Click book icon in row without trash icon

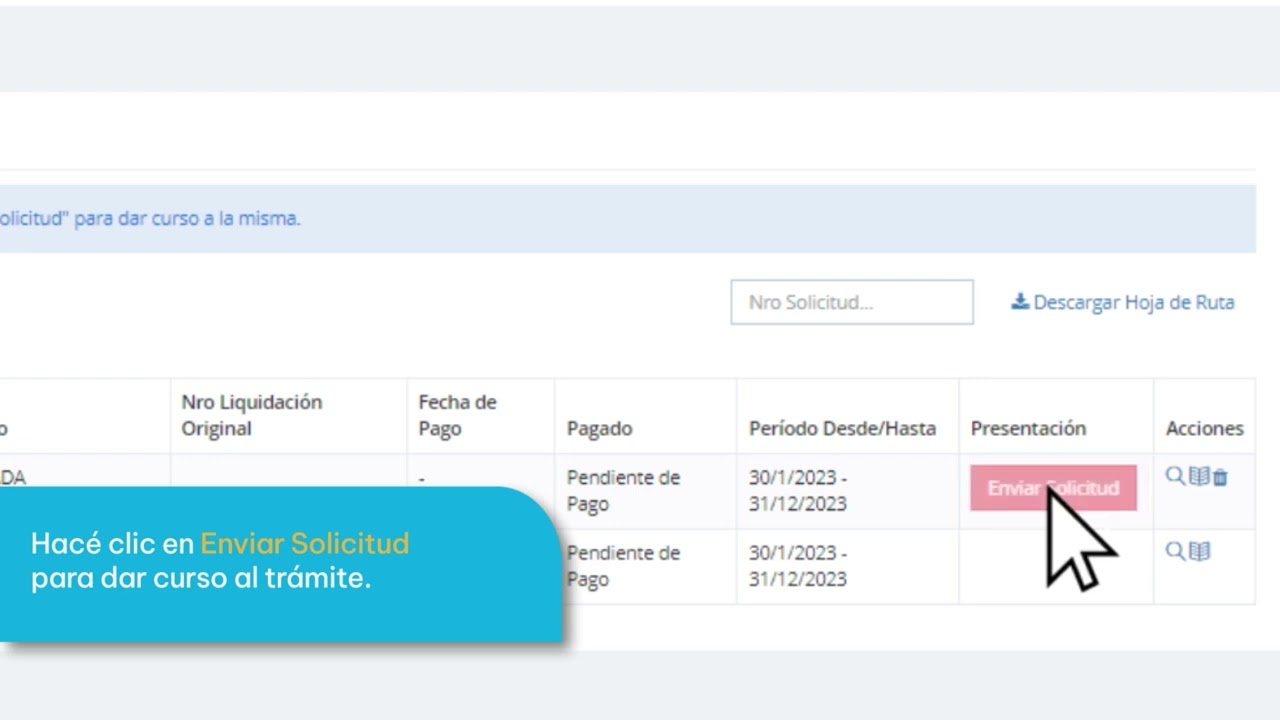pyautogui.click(x=1199, y=550)
